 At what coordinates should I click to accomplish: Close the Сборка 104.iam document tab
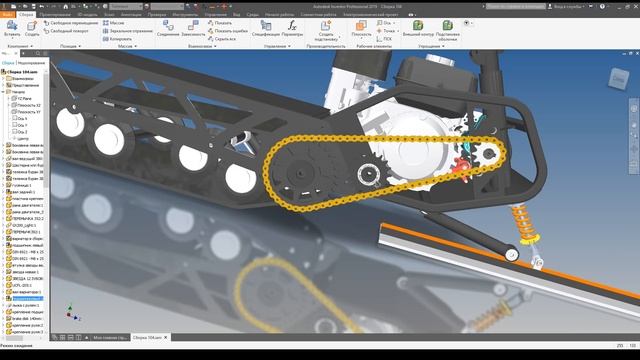pyautogui.click(x=166, y=338)
